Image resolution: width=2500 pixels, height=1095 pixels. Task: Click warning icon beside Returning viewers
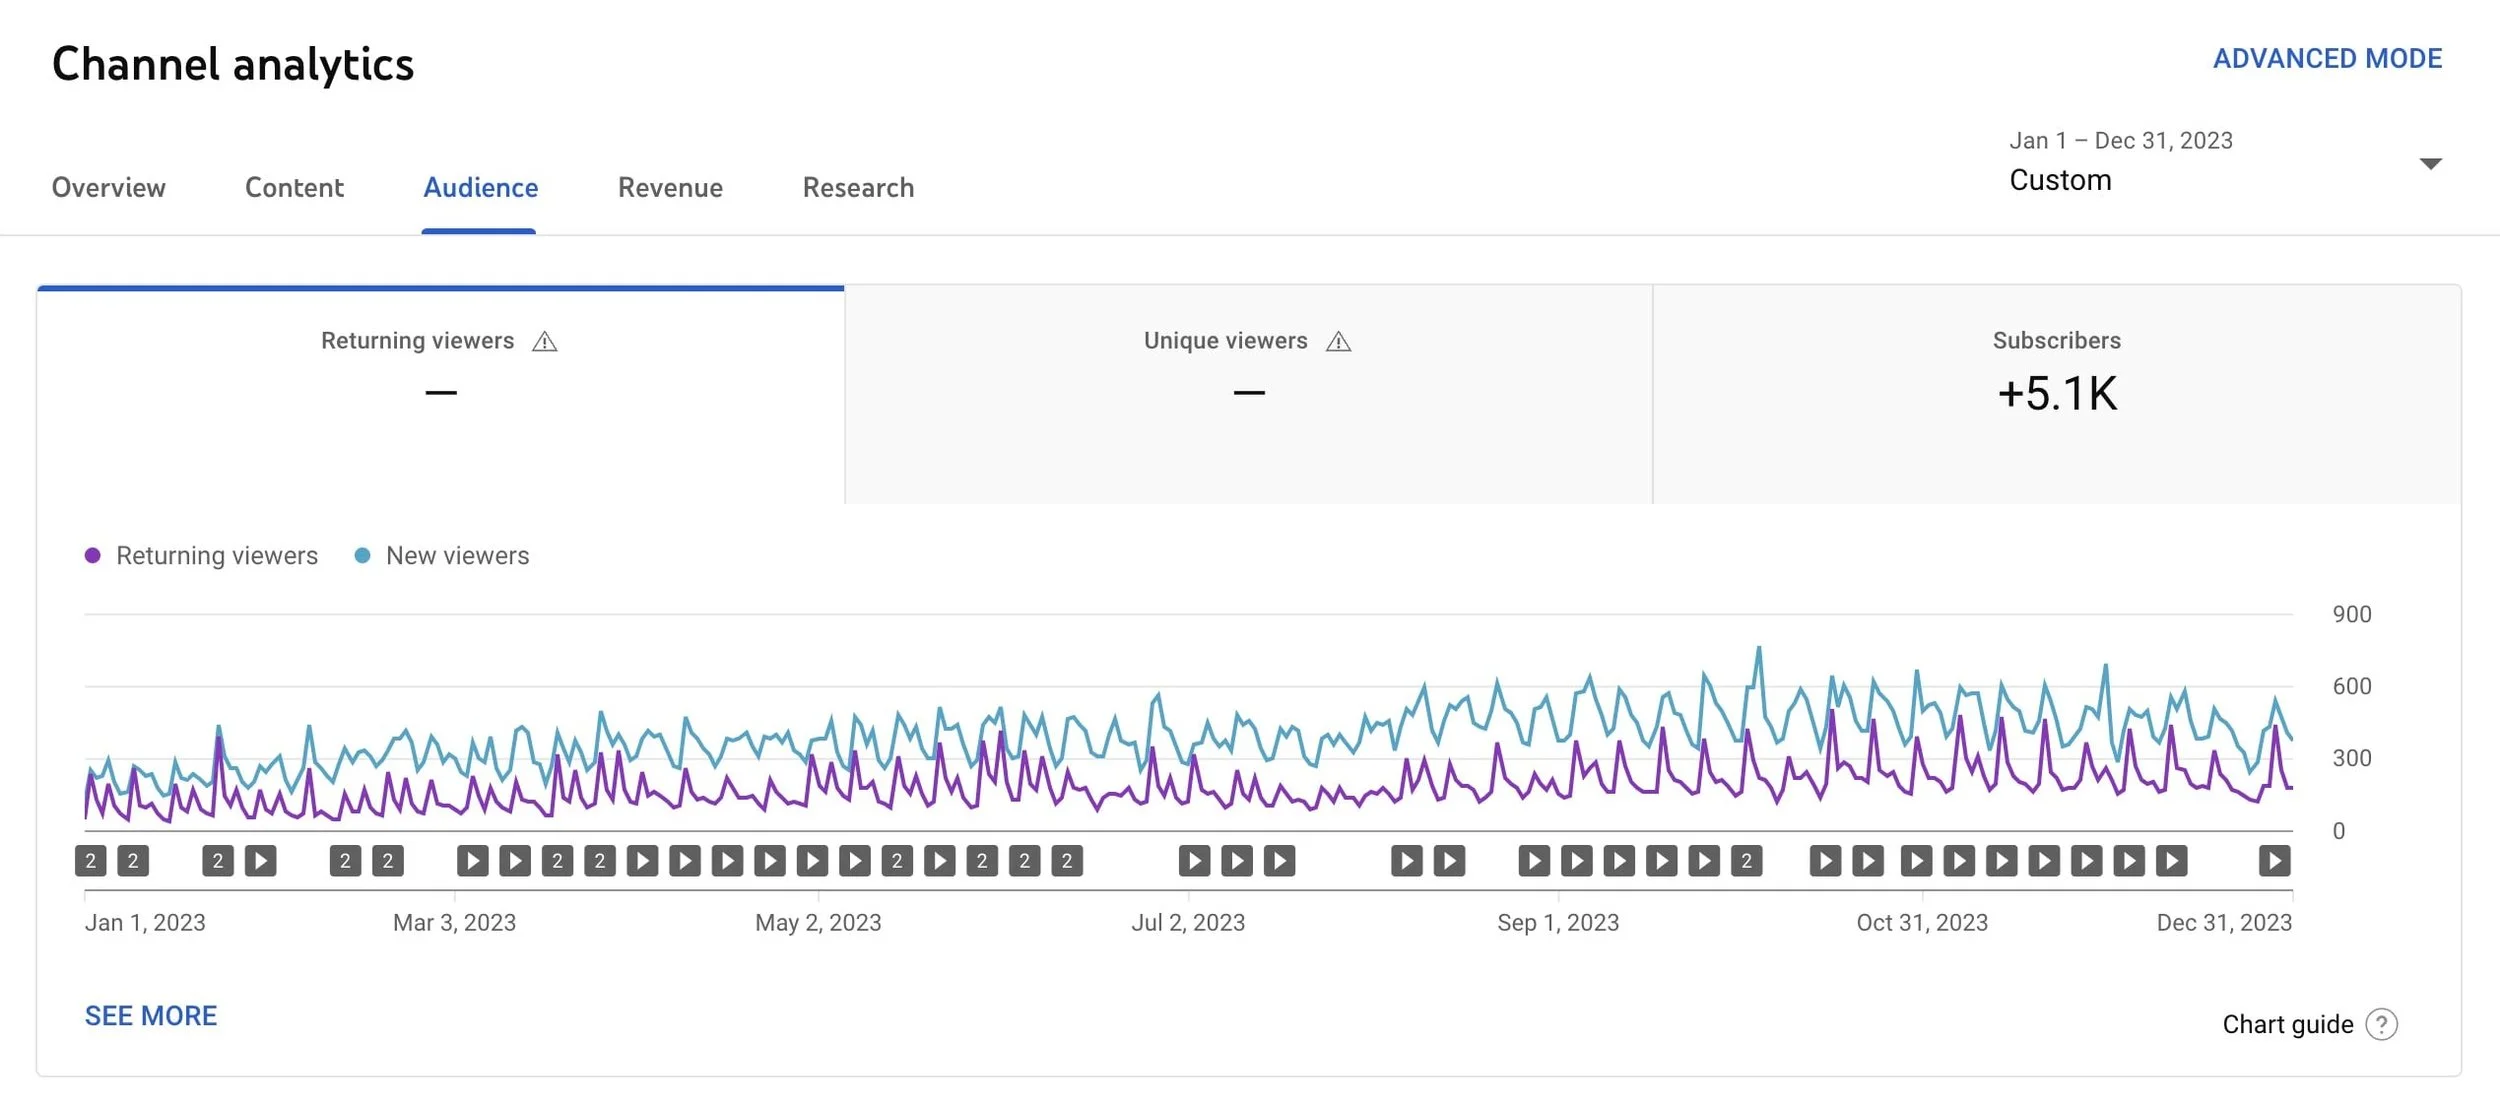coord(544,342)
